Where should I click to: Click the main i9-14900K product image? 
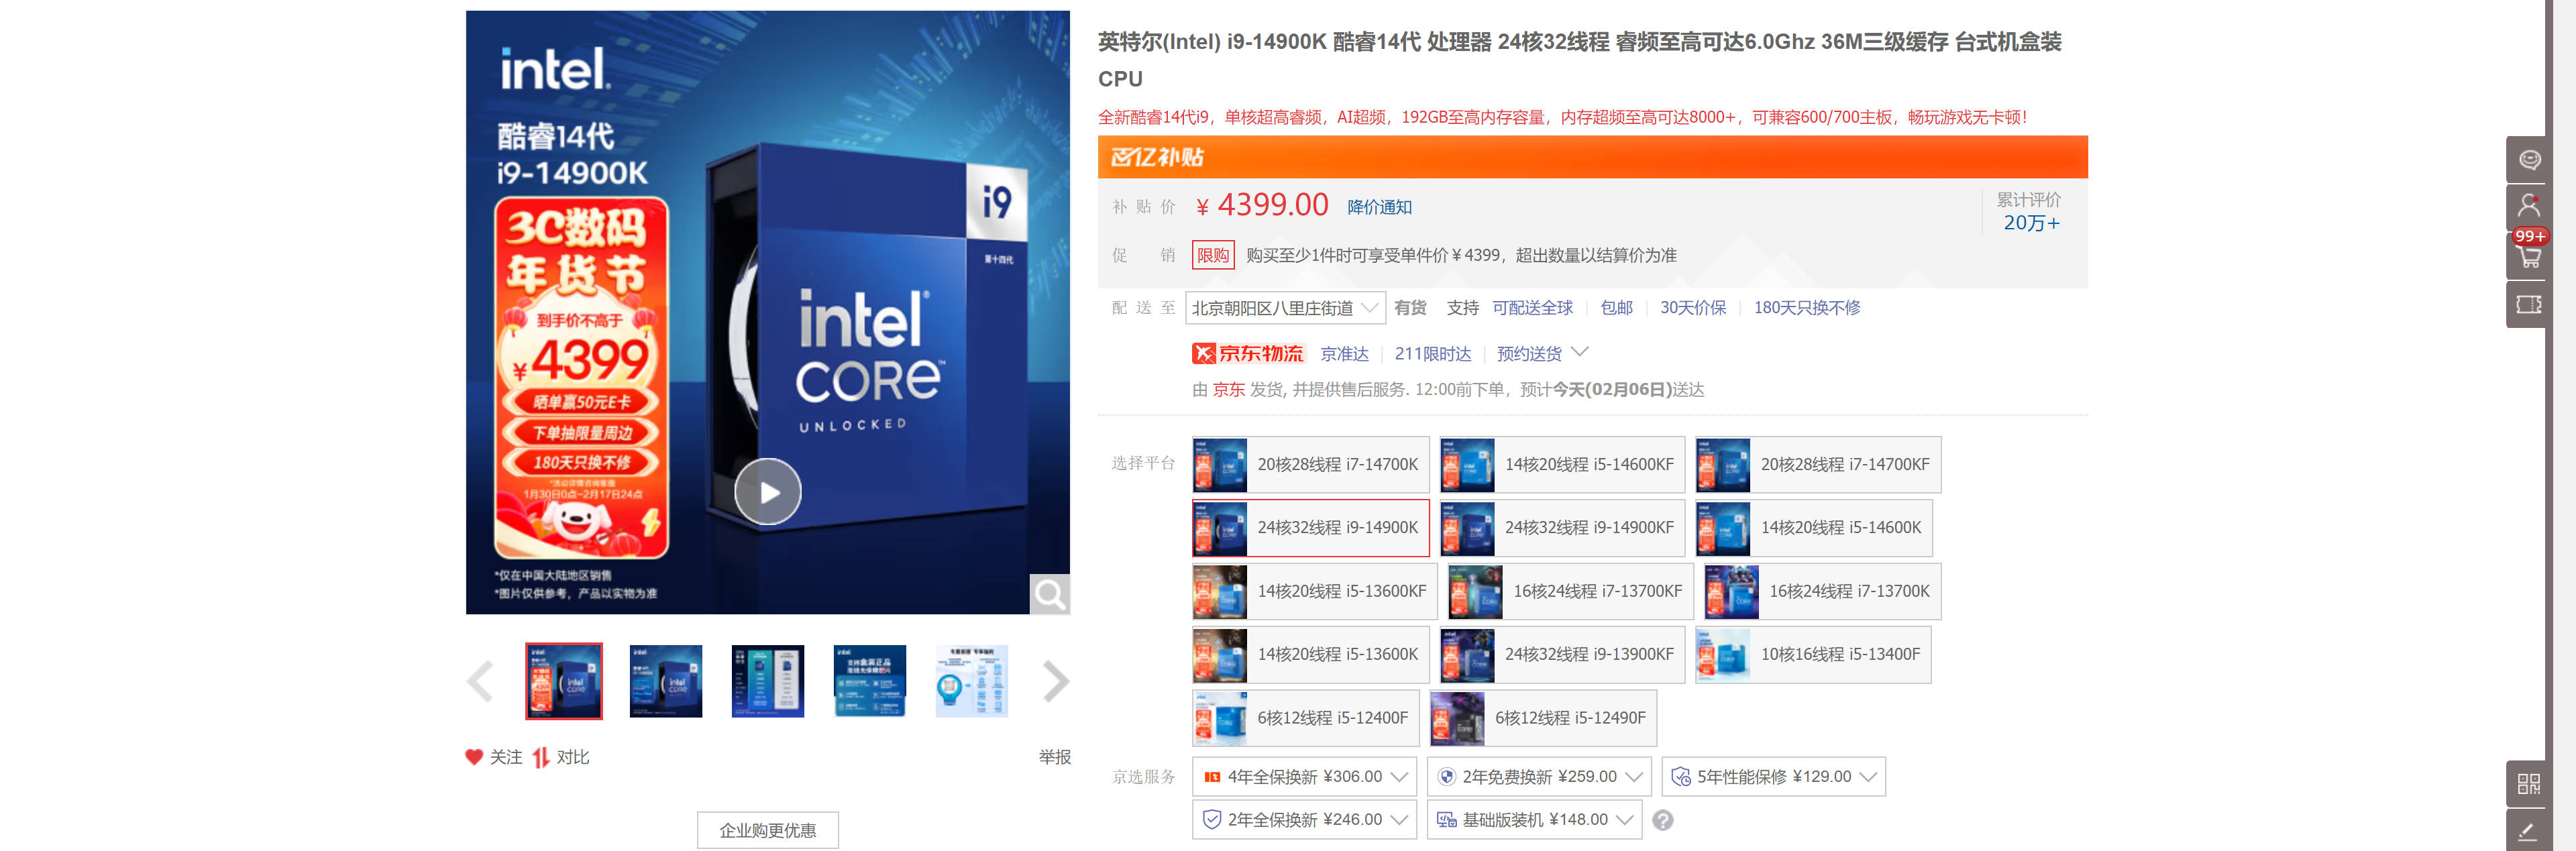click(768, 312)
